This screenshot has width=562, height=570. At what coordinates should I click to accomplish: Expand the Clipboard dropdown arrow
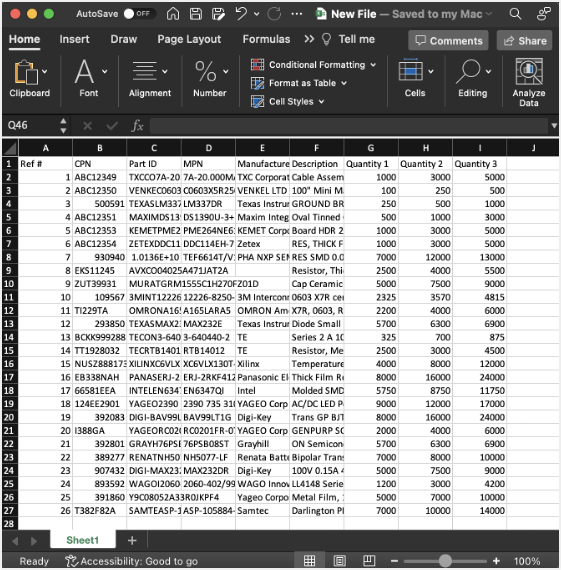pyautogui.click(x=45, y=72)
